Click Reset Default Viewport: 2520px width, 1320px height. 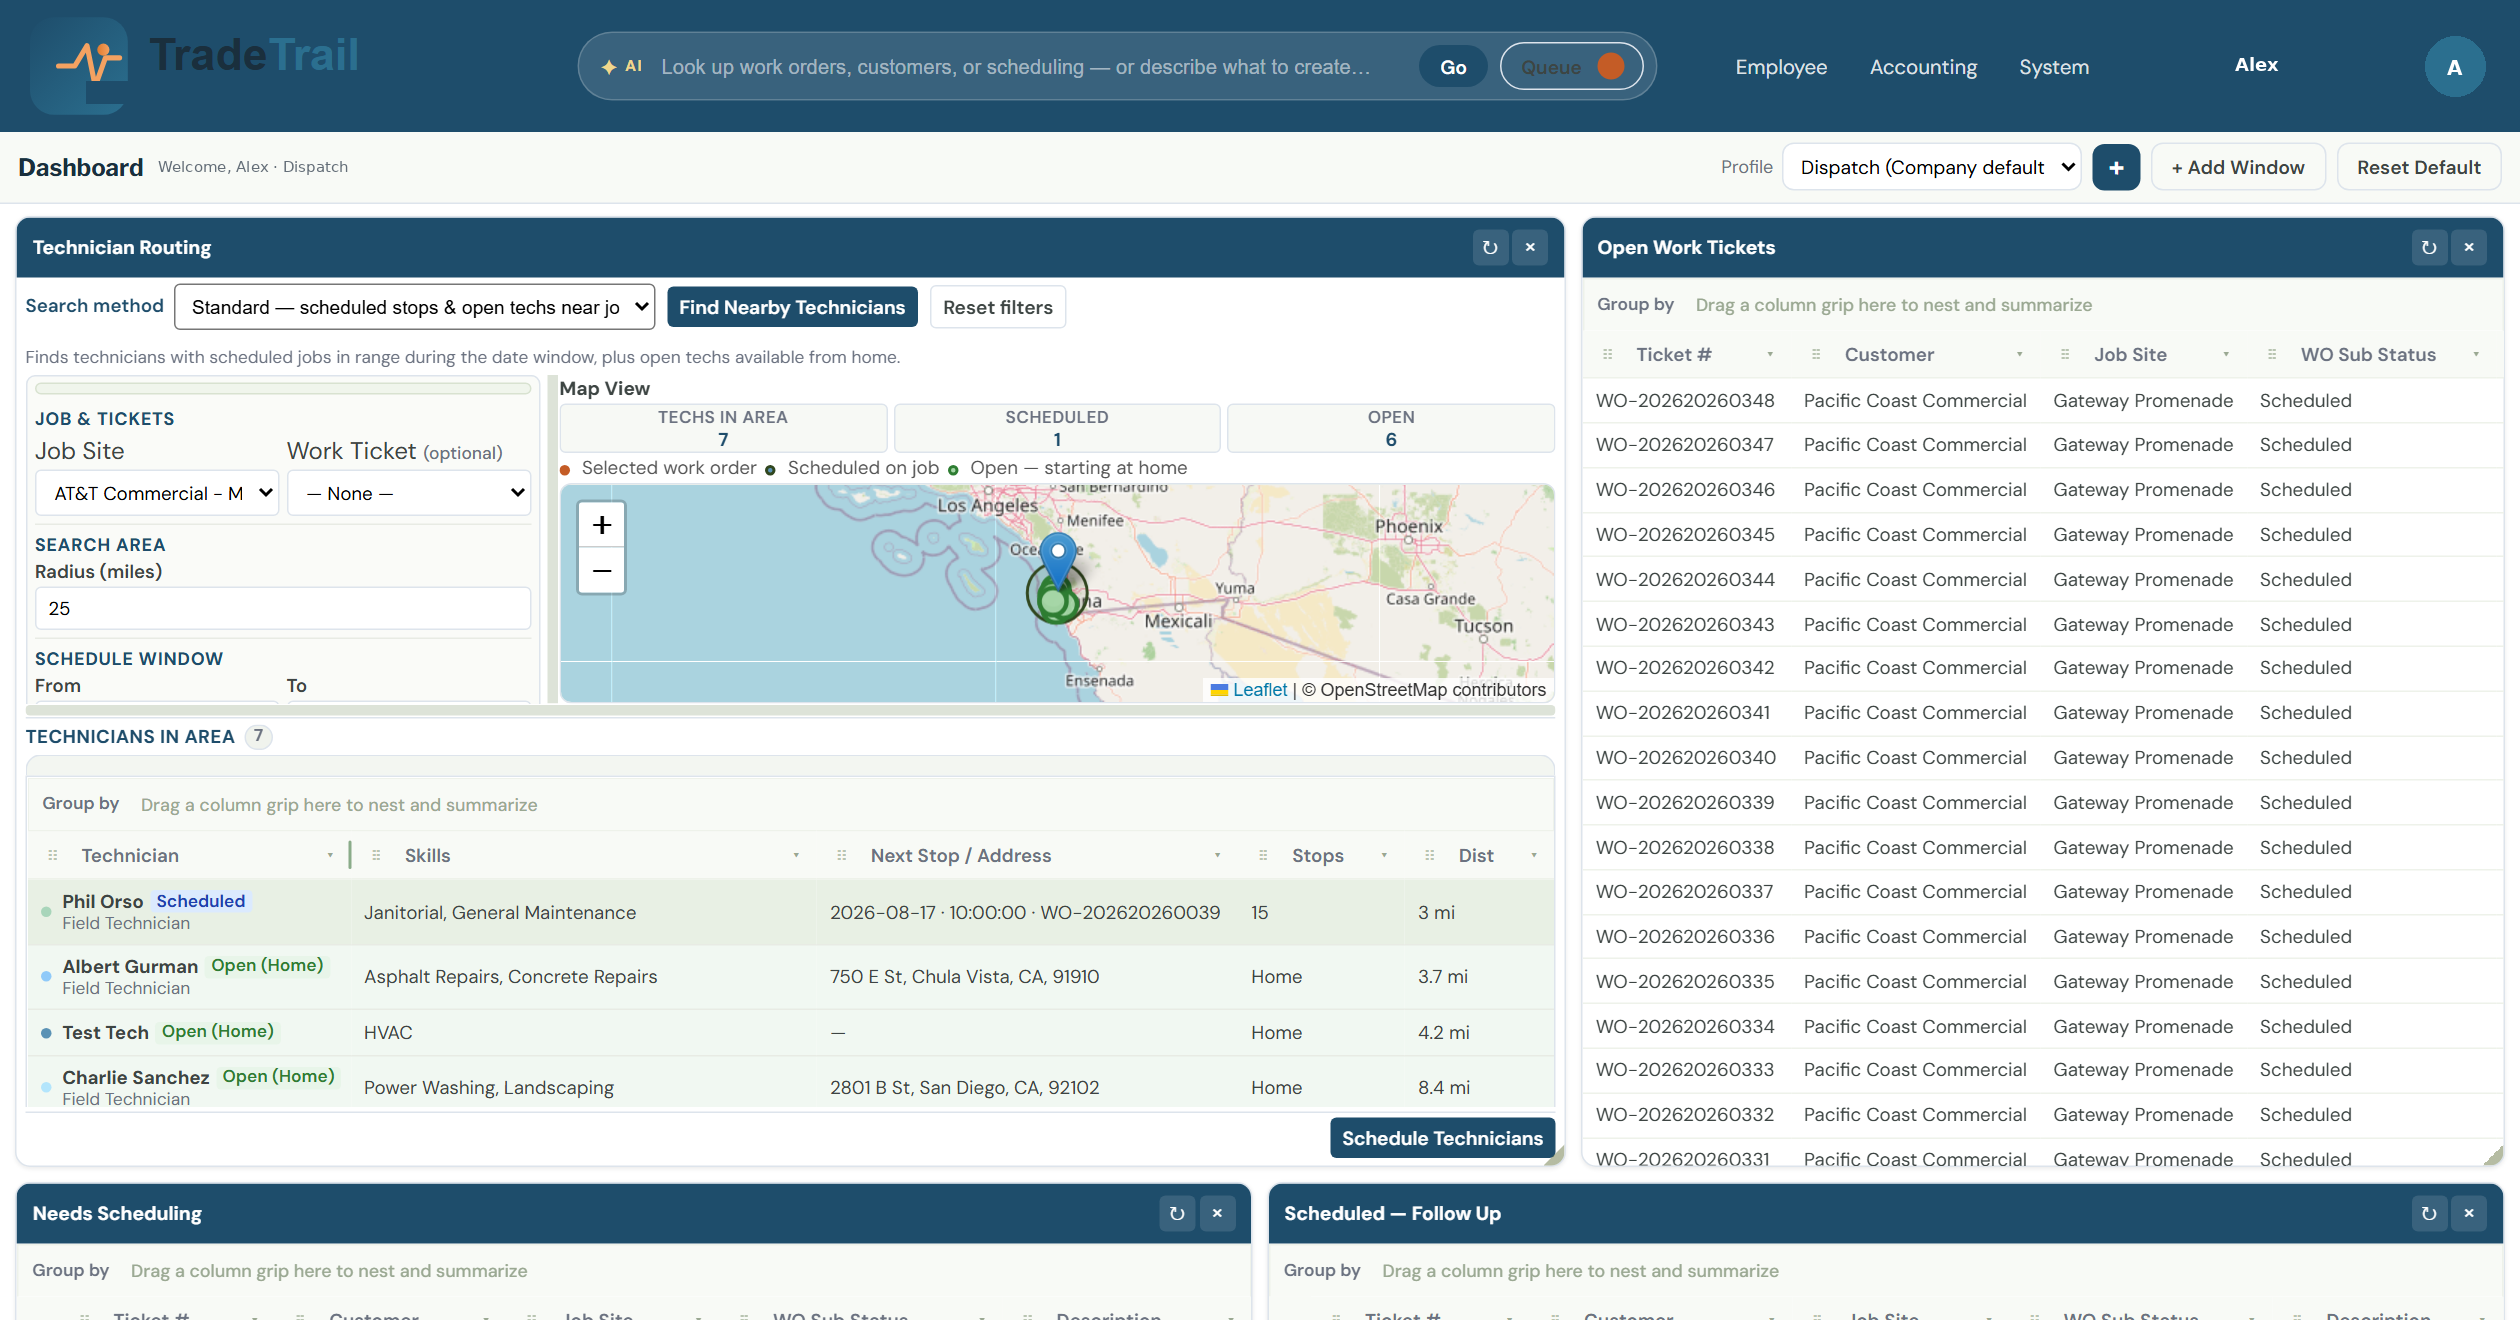[x=2418, y=167]
